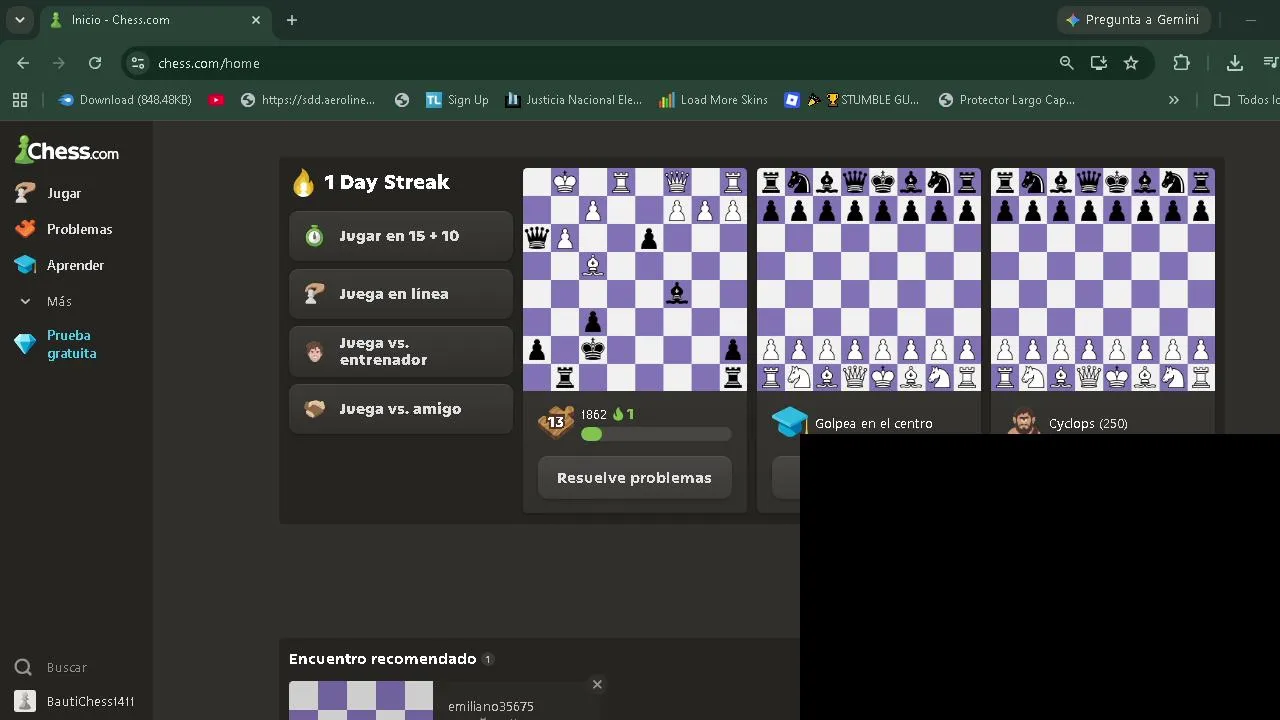
Task: Click the Golpea en el centro lesson icon
Action: click(x=790, y=422)
